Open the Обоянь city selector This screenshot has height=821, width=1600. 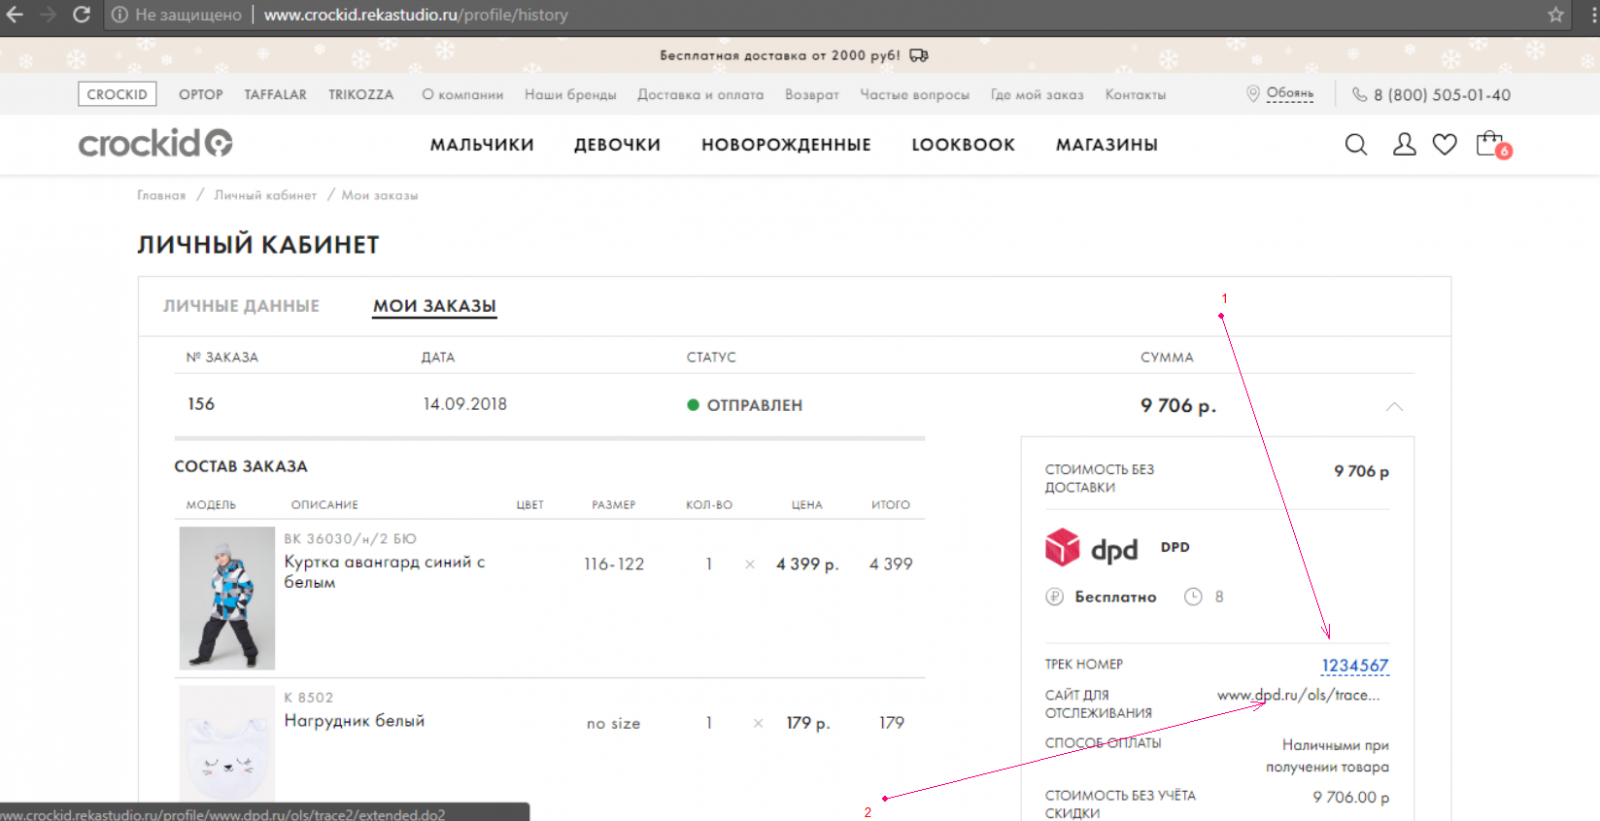coord(1289,94)
